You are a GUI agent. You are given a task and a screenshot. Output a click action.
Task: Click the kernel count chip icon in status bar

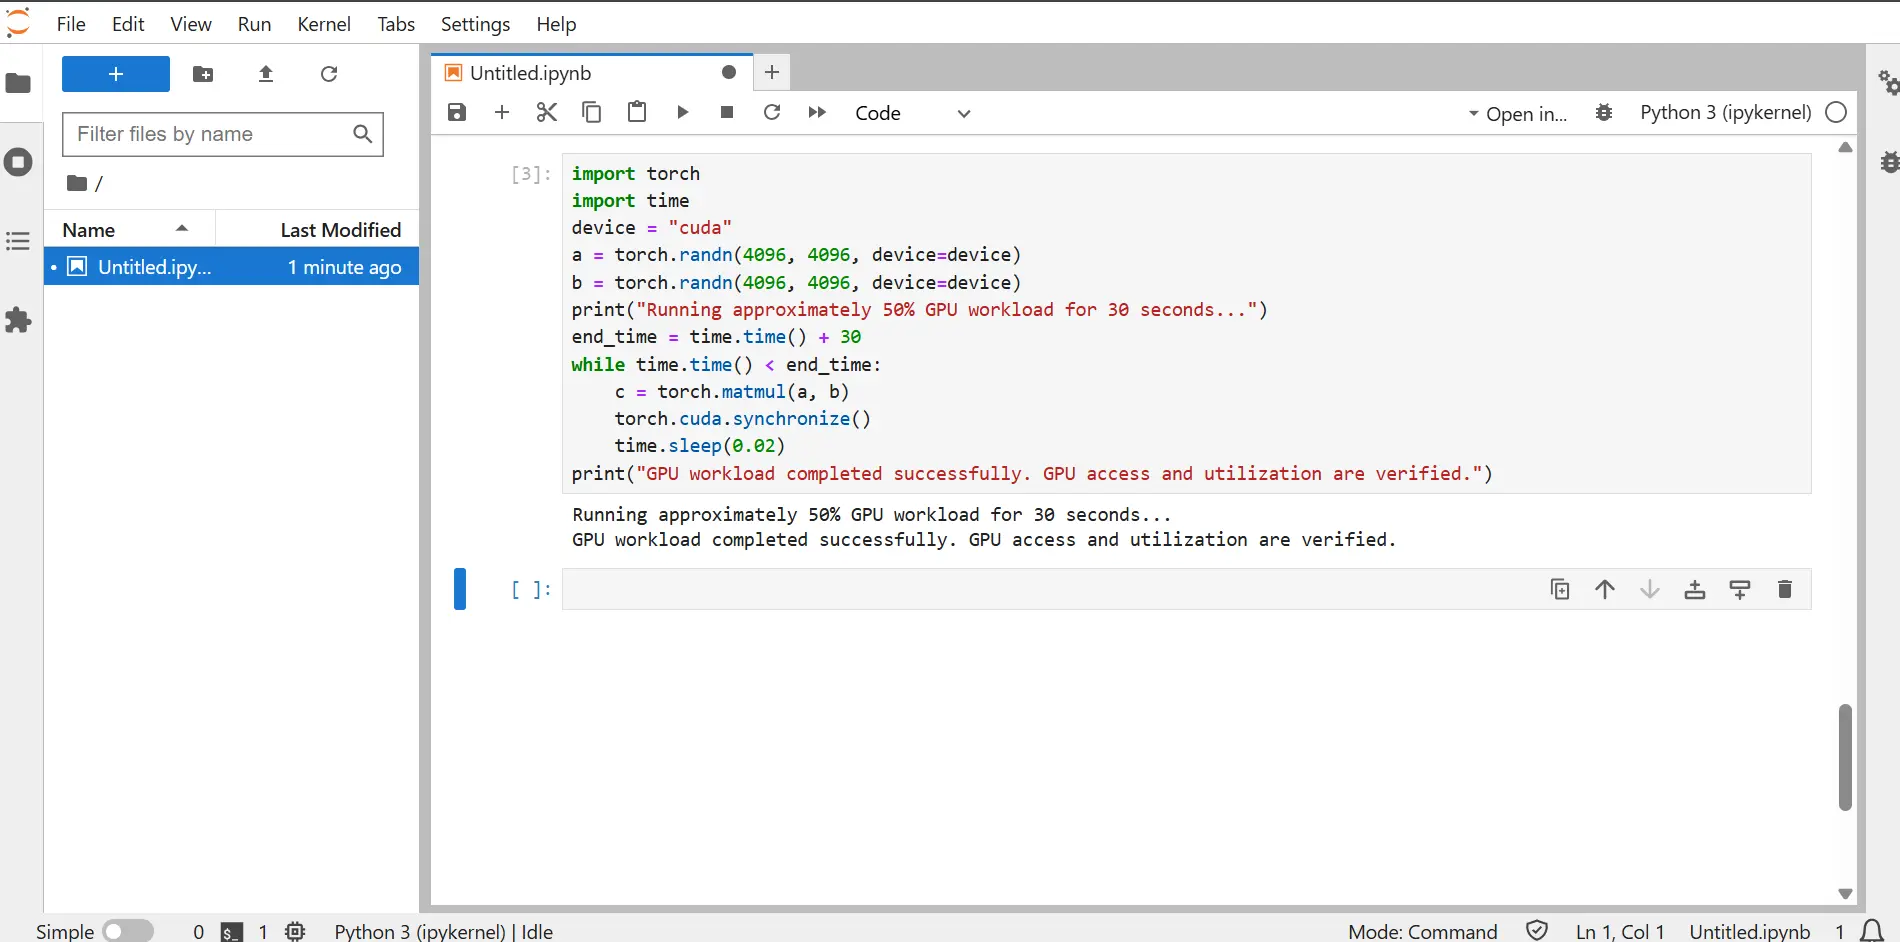pos(295,931)
